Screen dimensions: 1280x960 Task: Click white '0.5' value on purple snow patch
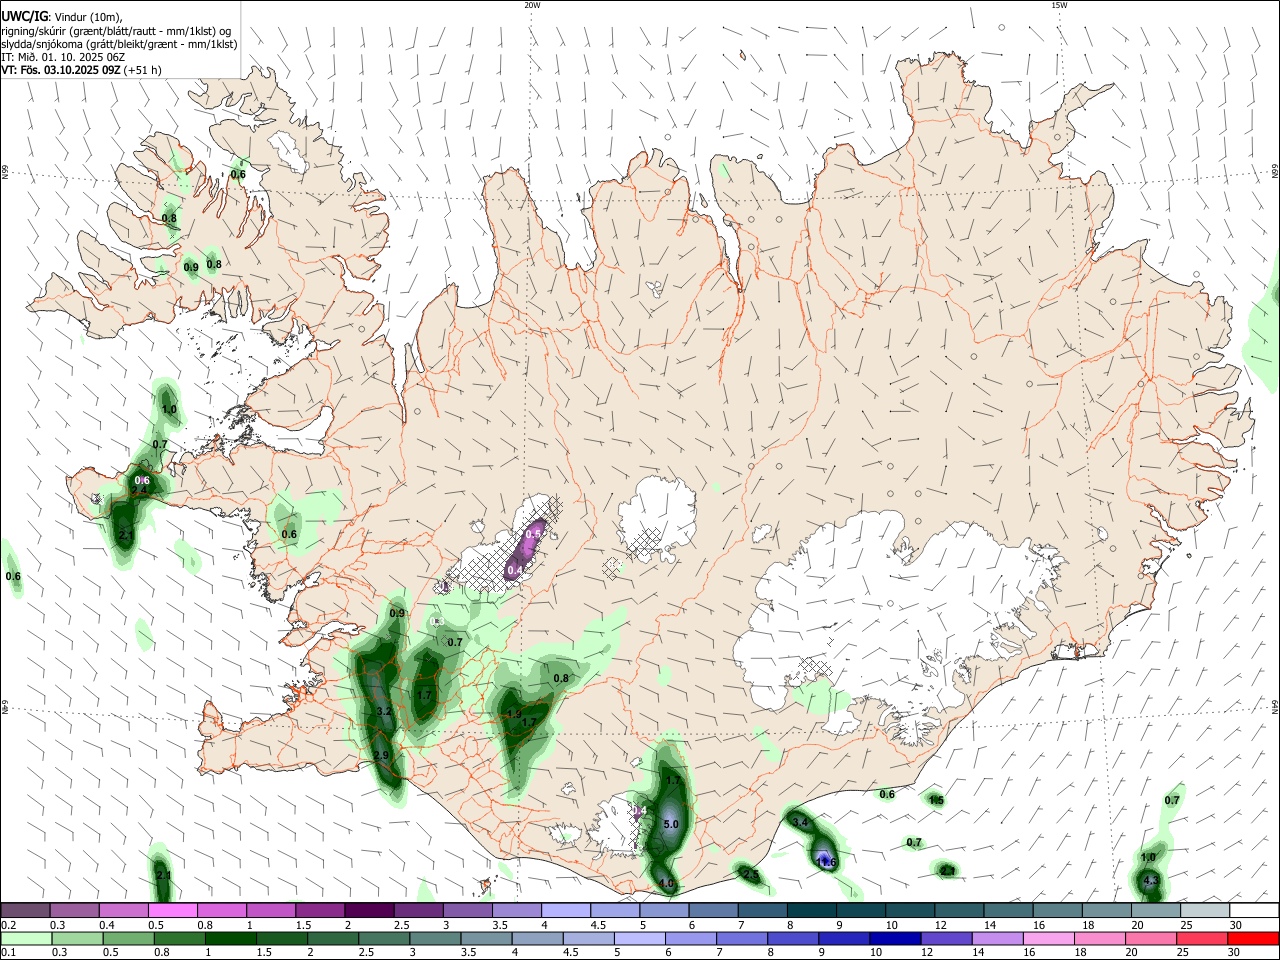[x=533, y=535]
